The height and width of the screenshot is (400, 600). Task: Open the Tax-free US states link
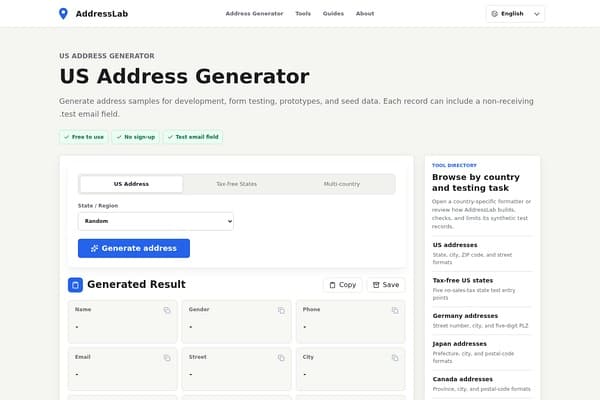pyautogui.click(x=482, y=289)
